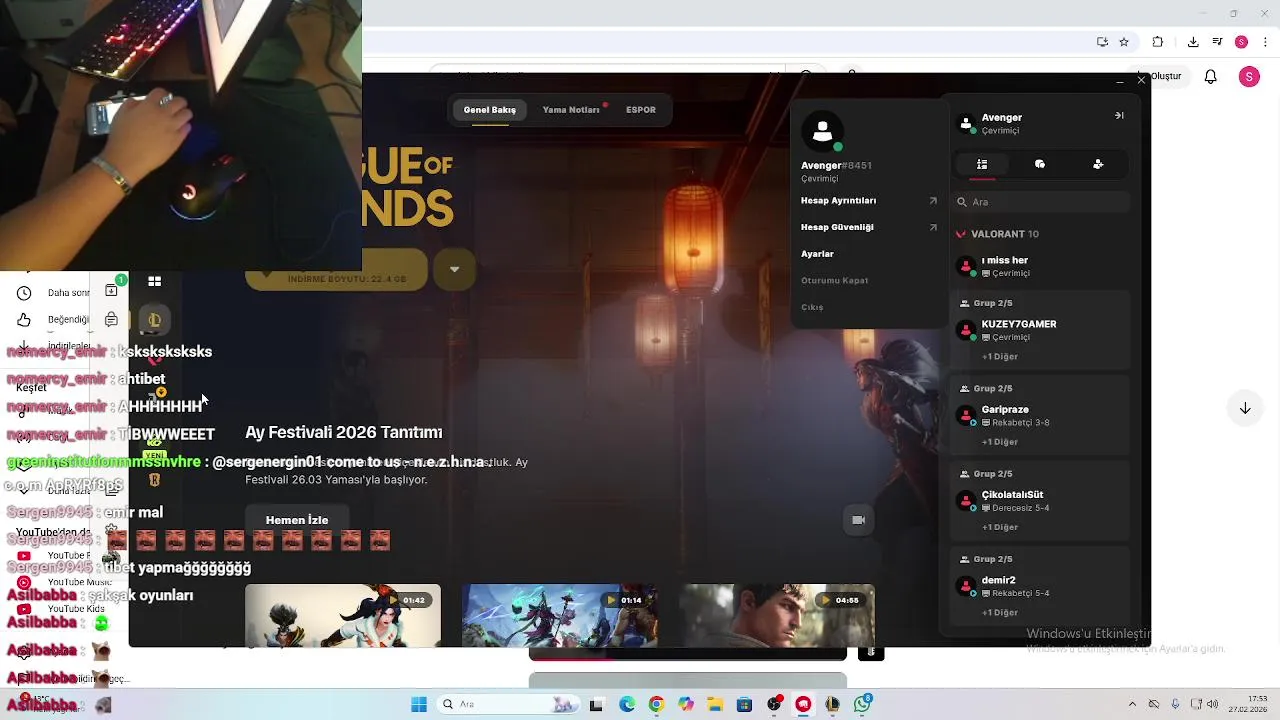Open the Chrome extensions puzzle icon
This screenshot has width=1280, height=720.
(1158, 42)
